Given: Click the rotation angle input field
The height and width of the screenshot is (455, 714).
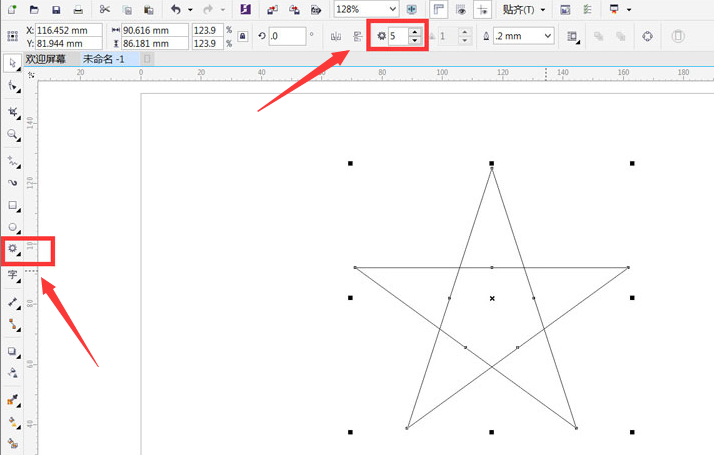Looking at the screenshot, I should tap(287, 36).
